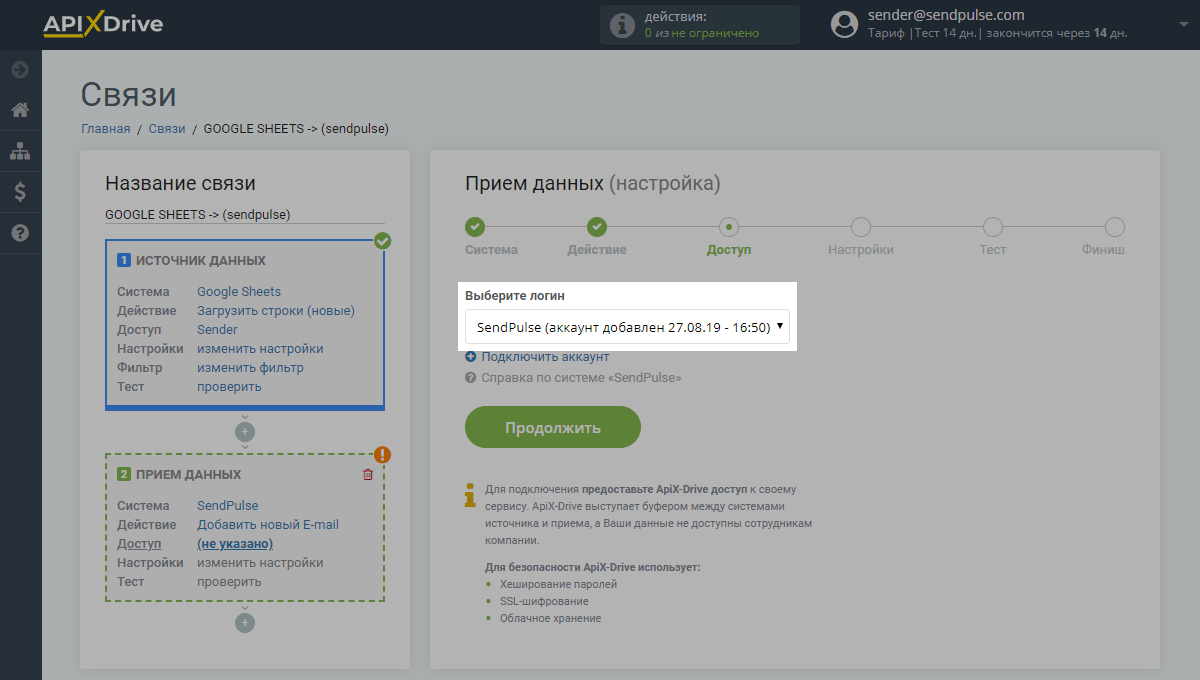Click Подключить аккаунт link
Screen dimensions: 1200x680
[545, 357]
